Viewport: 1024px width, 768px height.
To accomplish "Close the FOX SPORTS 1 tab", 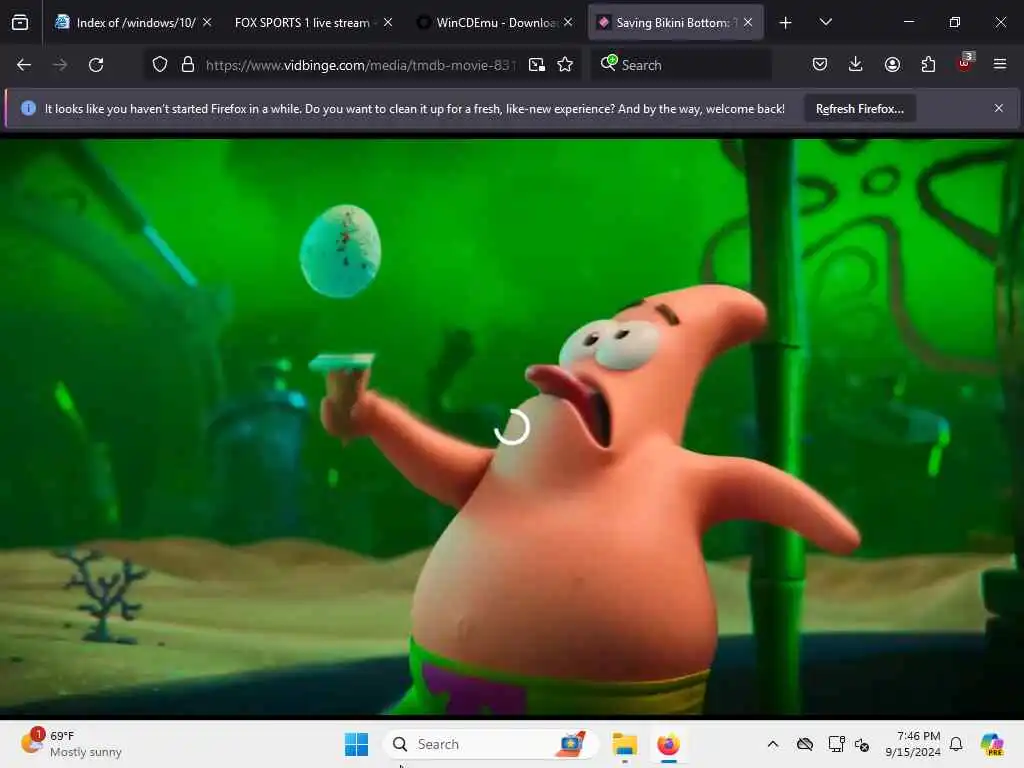I will (x=388, y=22).
